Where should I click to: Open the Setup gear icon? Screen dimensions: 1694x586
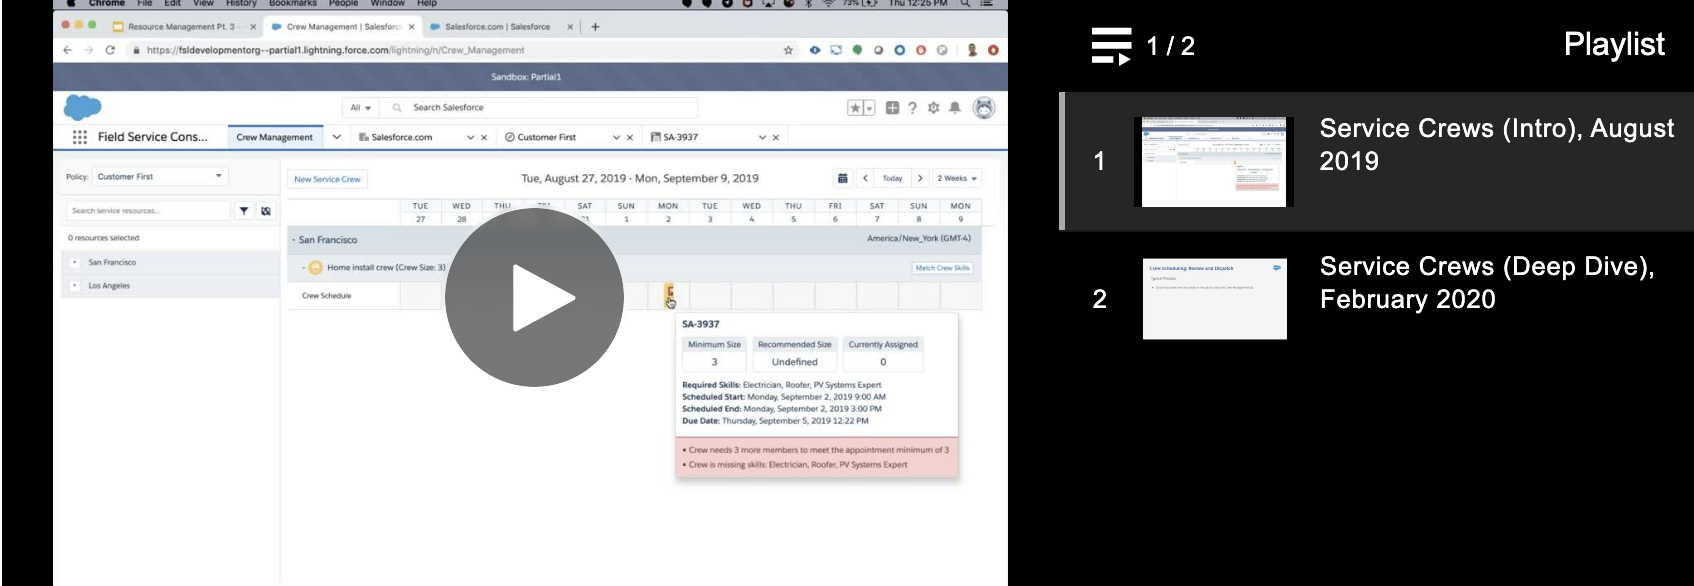[933, 108]
